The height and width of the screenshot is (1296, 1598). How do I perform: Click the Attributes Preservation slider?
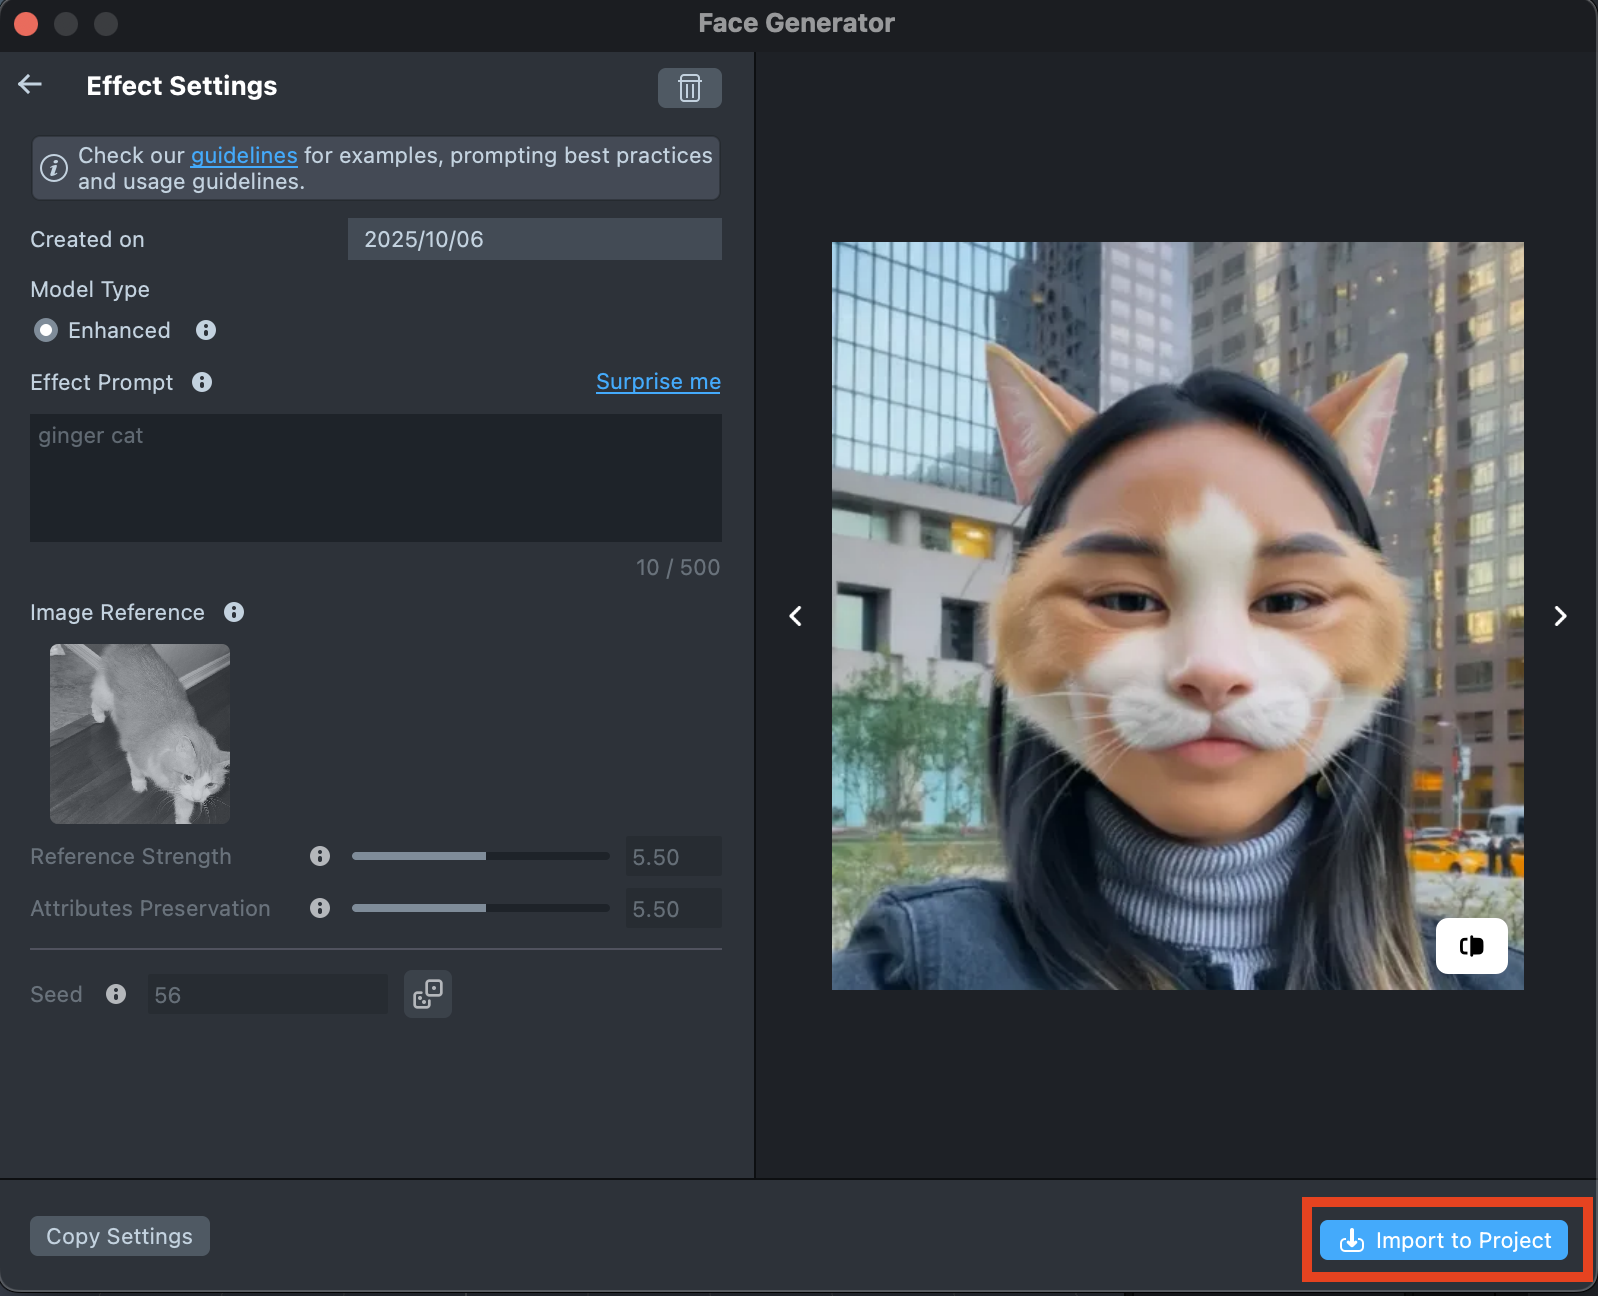(x=481, y=908)
